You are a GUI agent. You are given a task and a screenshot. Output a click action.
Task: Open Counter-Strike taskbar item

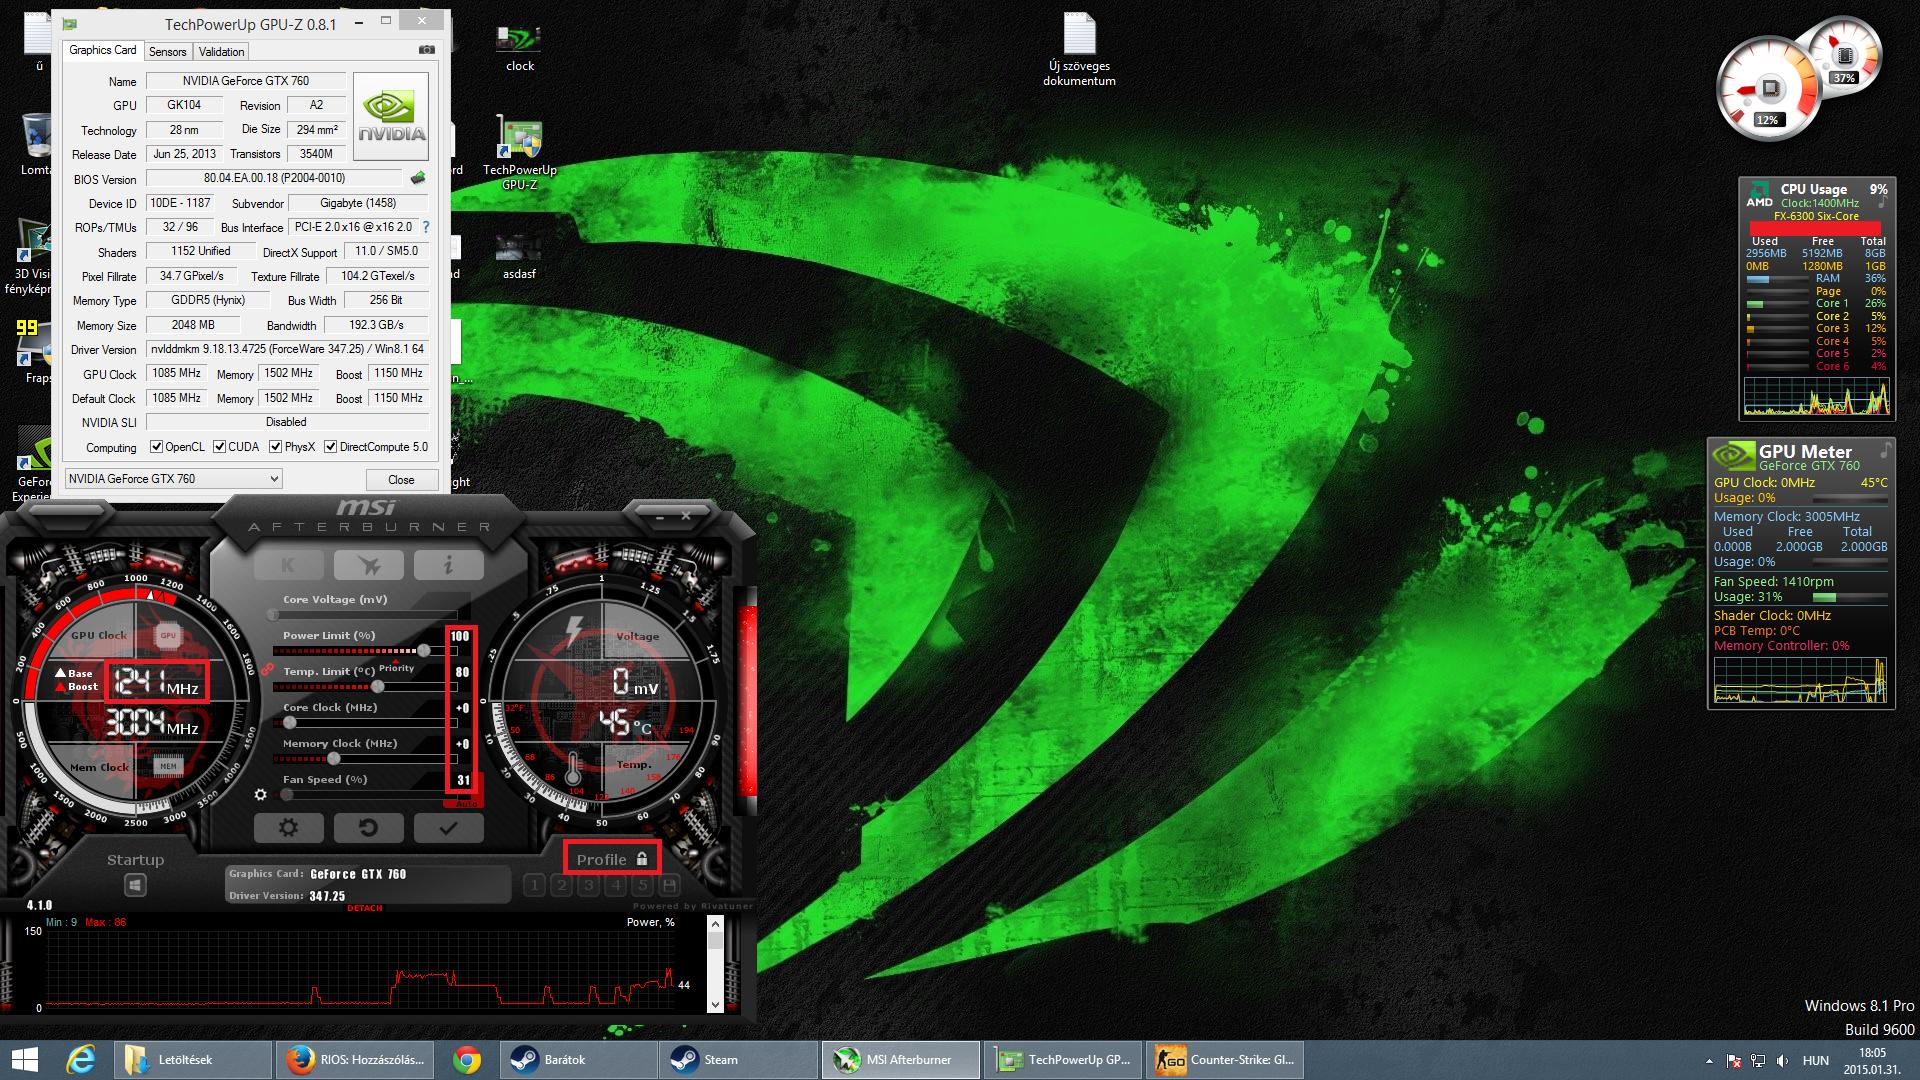(1225, 1059)
